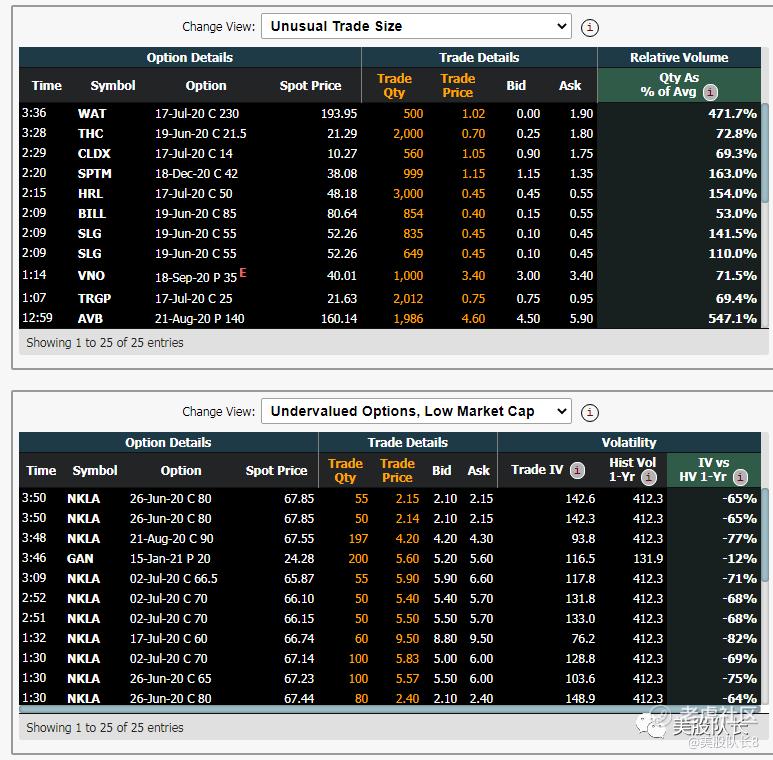Click info icon next to Hist Vol 1-Yr header
773x760 pixels.
pyautogui.click(x=648, y=477)
